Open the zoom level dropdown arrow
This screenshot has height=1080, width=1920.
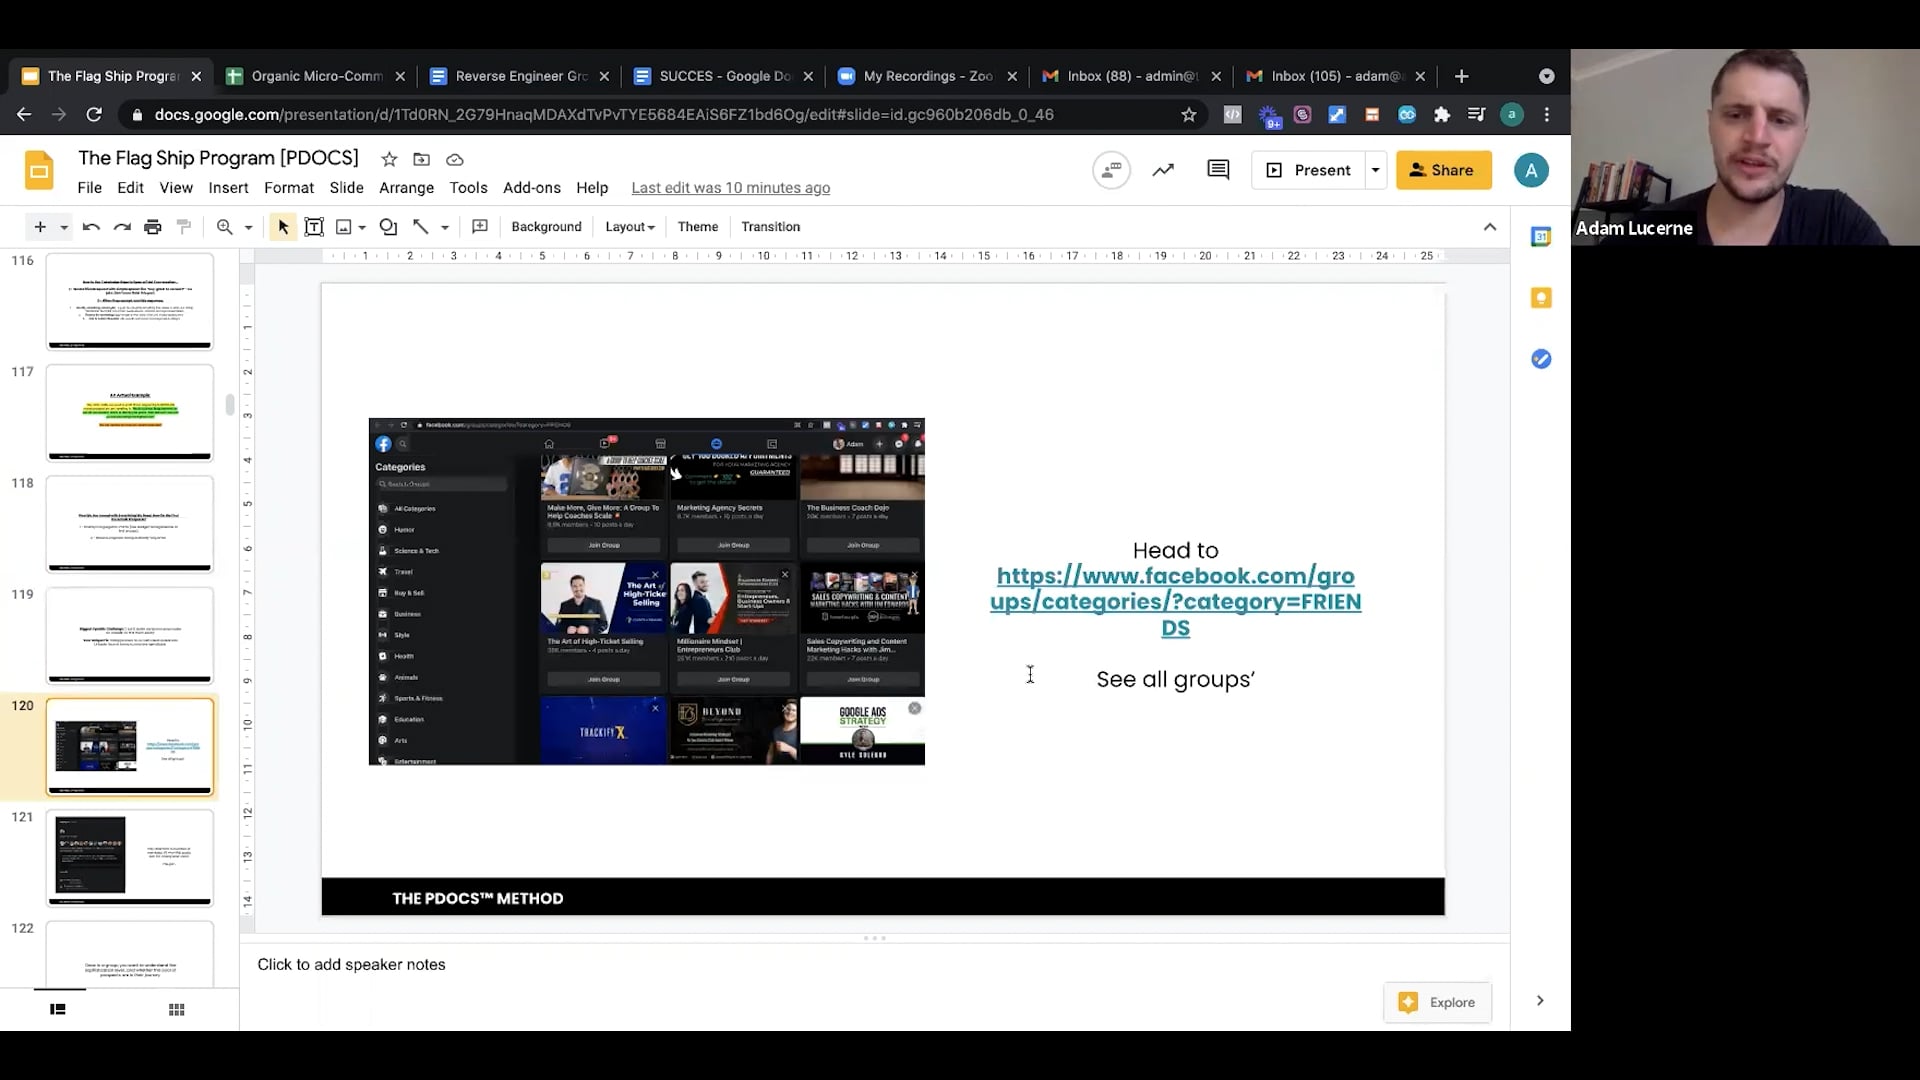coord(249,227)
